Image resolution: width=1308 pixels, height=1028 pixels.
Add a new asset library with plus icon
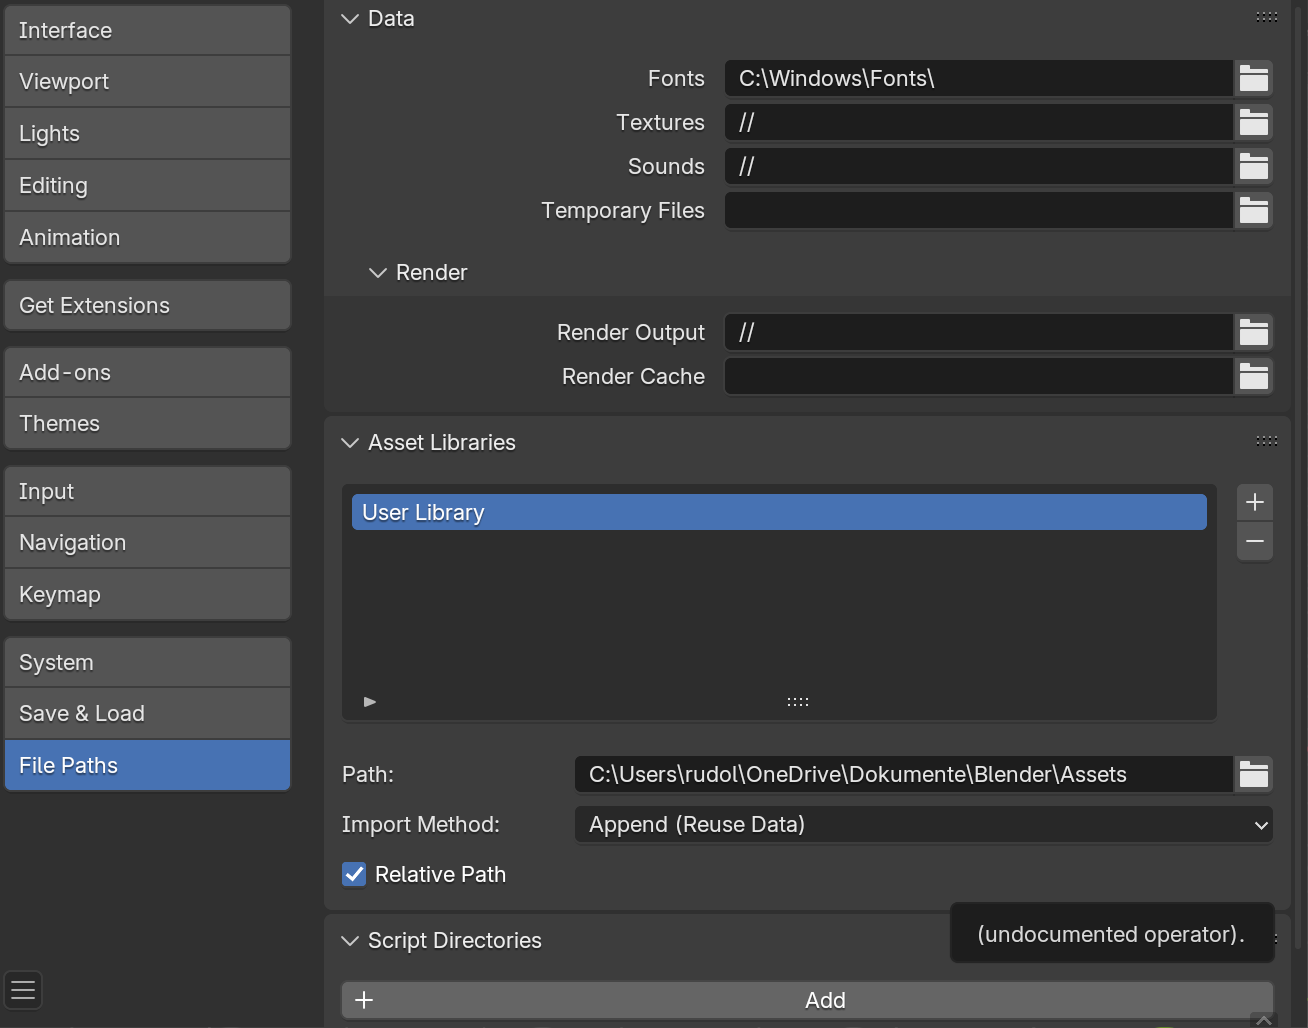[x=1255, y=502]
